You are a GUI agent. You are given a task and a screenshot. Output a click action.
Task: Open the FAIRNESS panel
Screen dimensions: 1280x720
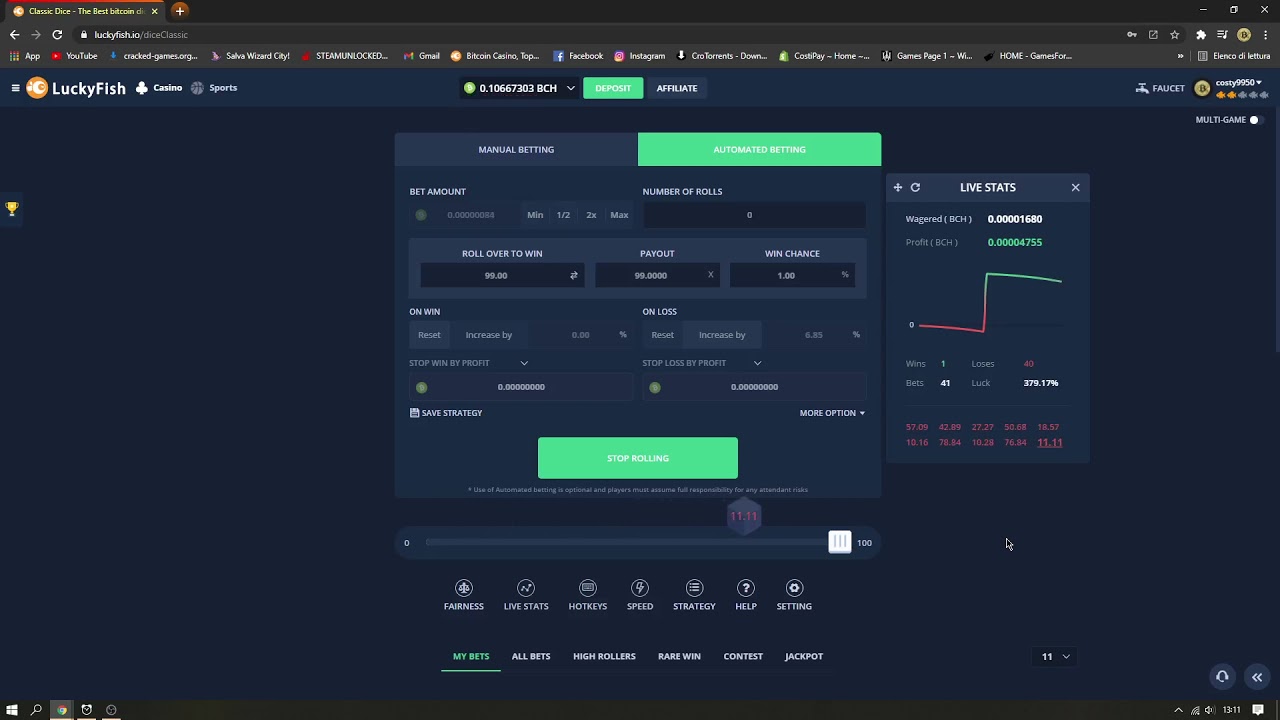[x=464, y=595]
